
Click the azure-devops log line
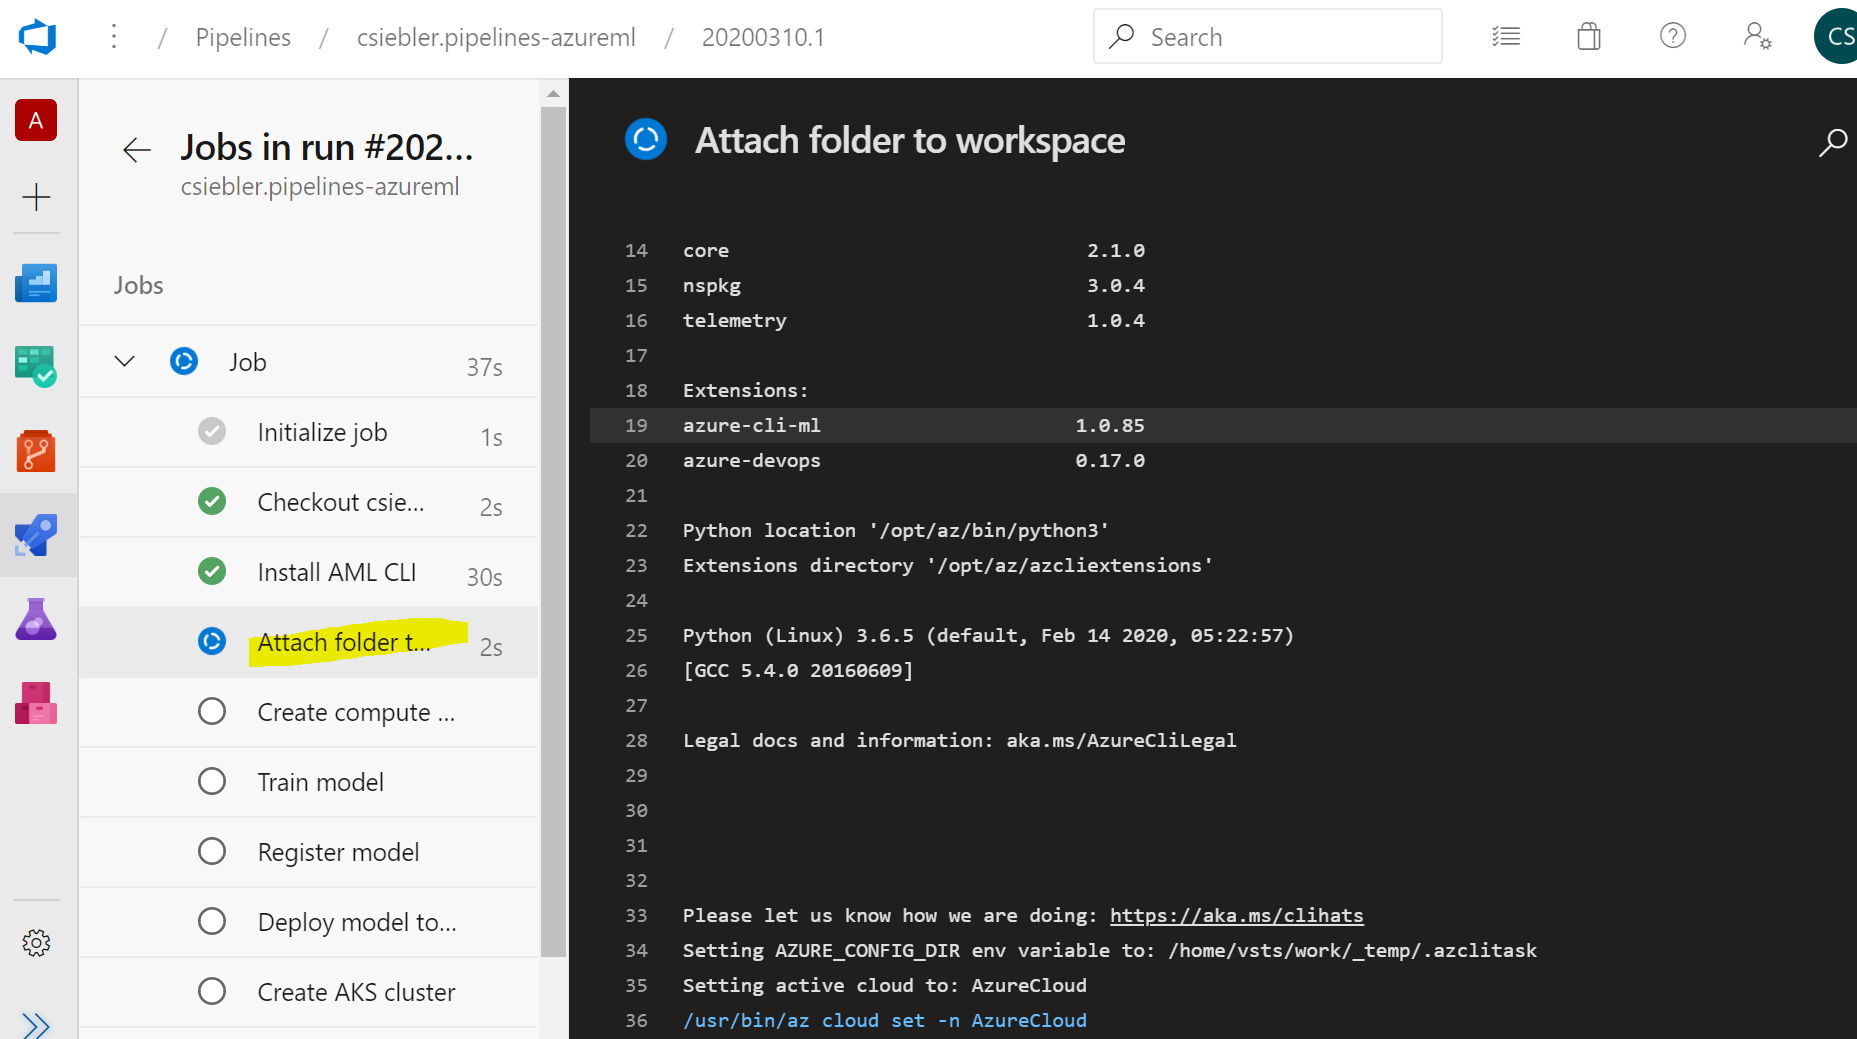pyautogui.click(x=1223, y=460)
